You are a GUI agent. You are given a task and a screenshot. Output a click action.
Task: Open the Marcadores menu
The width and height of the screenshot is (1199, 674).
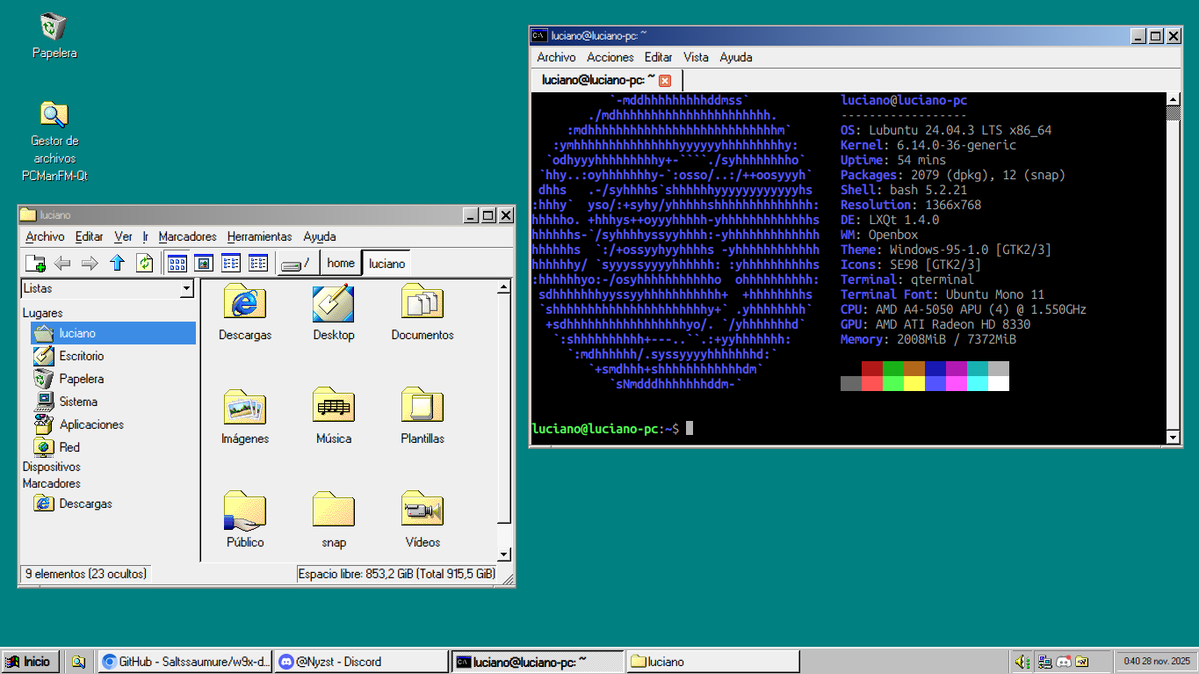tap(187, 236)
